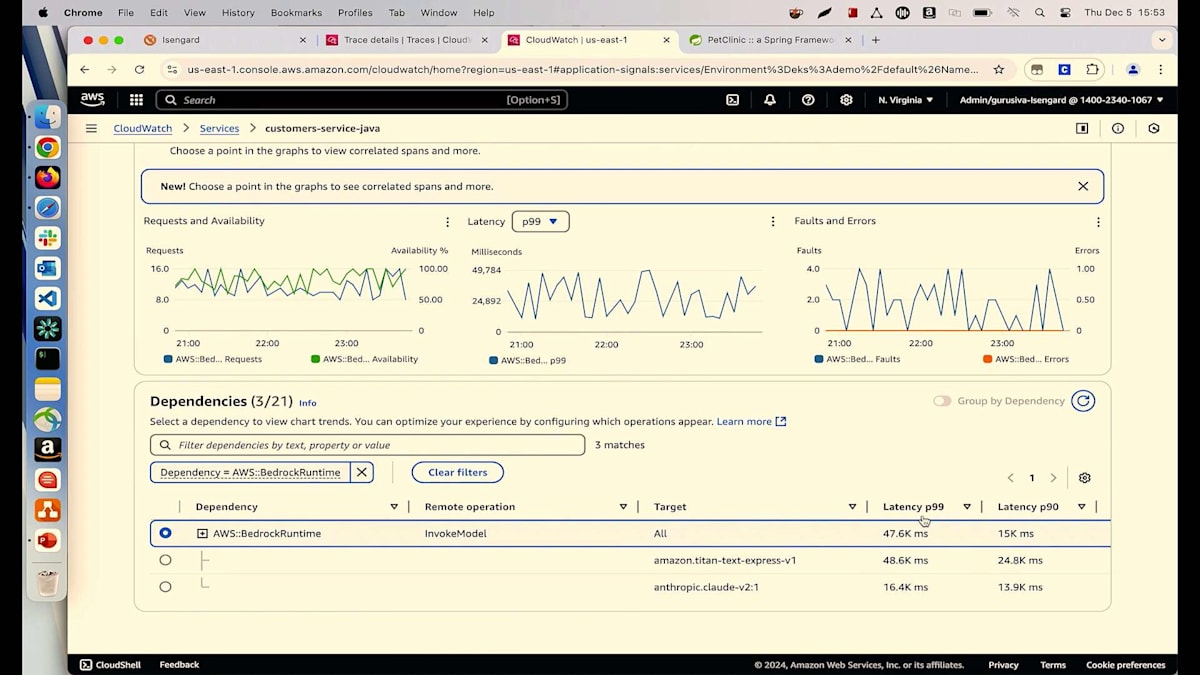Image resolution: width=1200 pixels, height=675 pixels.
Task: Open the Chrome three-dot menu
Action: [1160, 70]
